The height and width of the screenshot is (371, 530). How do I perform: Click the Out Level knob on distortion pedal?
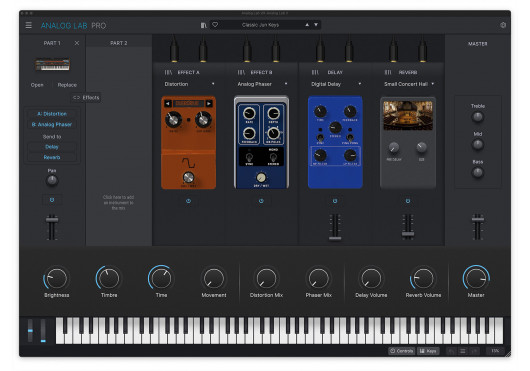203,119
